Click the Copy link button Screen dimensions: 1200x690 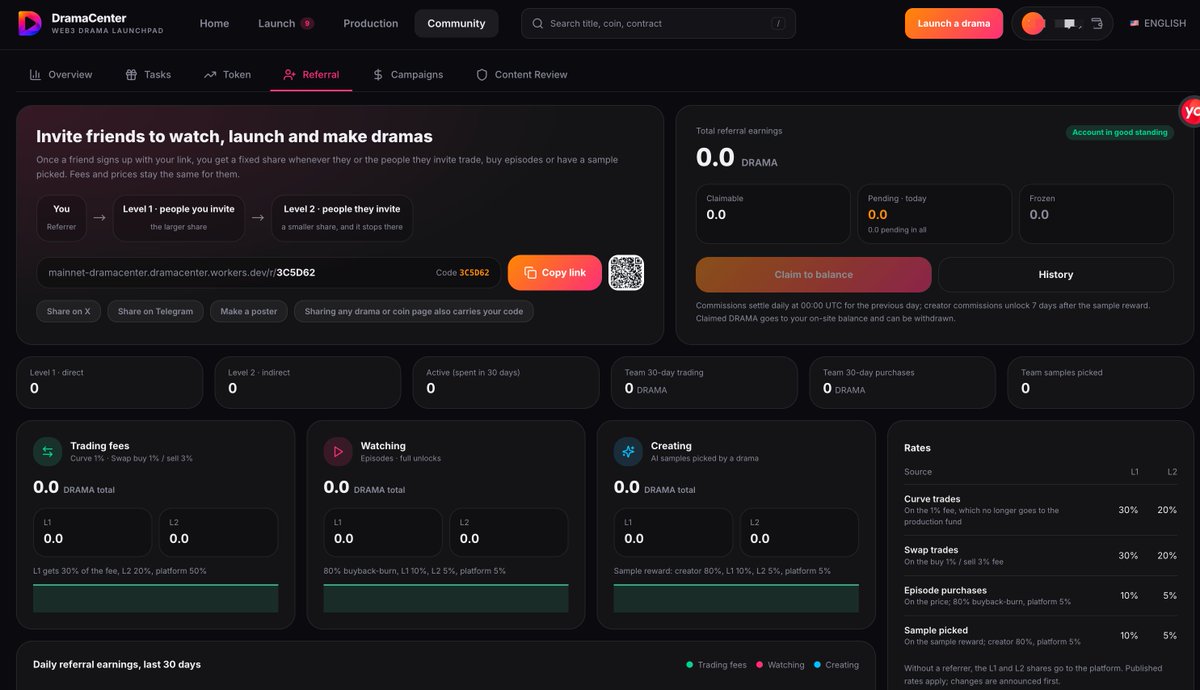point(555,272)
